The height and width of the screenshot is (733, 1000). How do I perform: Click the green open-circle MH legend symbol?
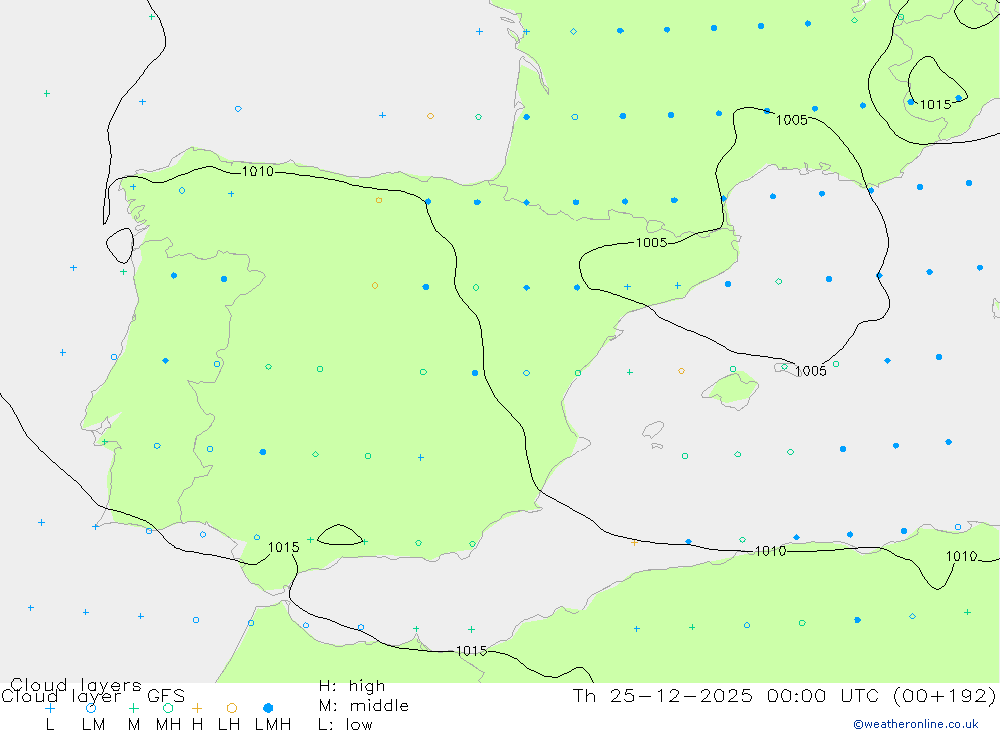tap(168, 708)
